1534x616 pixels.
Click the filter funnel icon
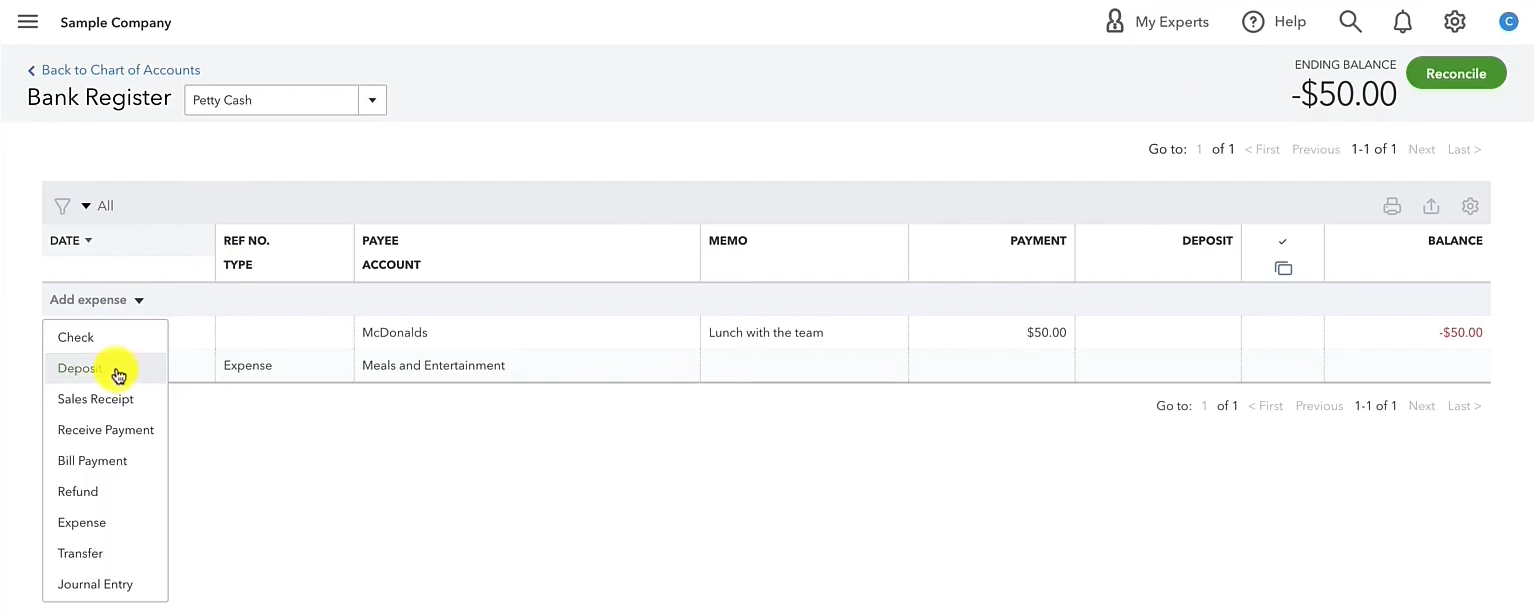pyautogui.click(x=62, y=206)
